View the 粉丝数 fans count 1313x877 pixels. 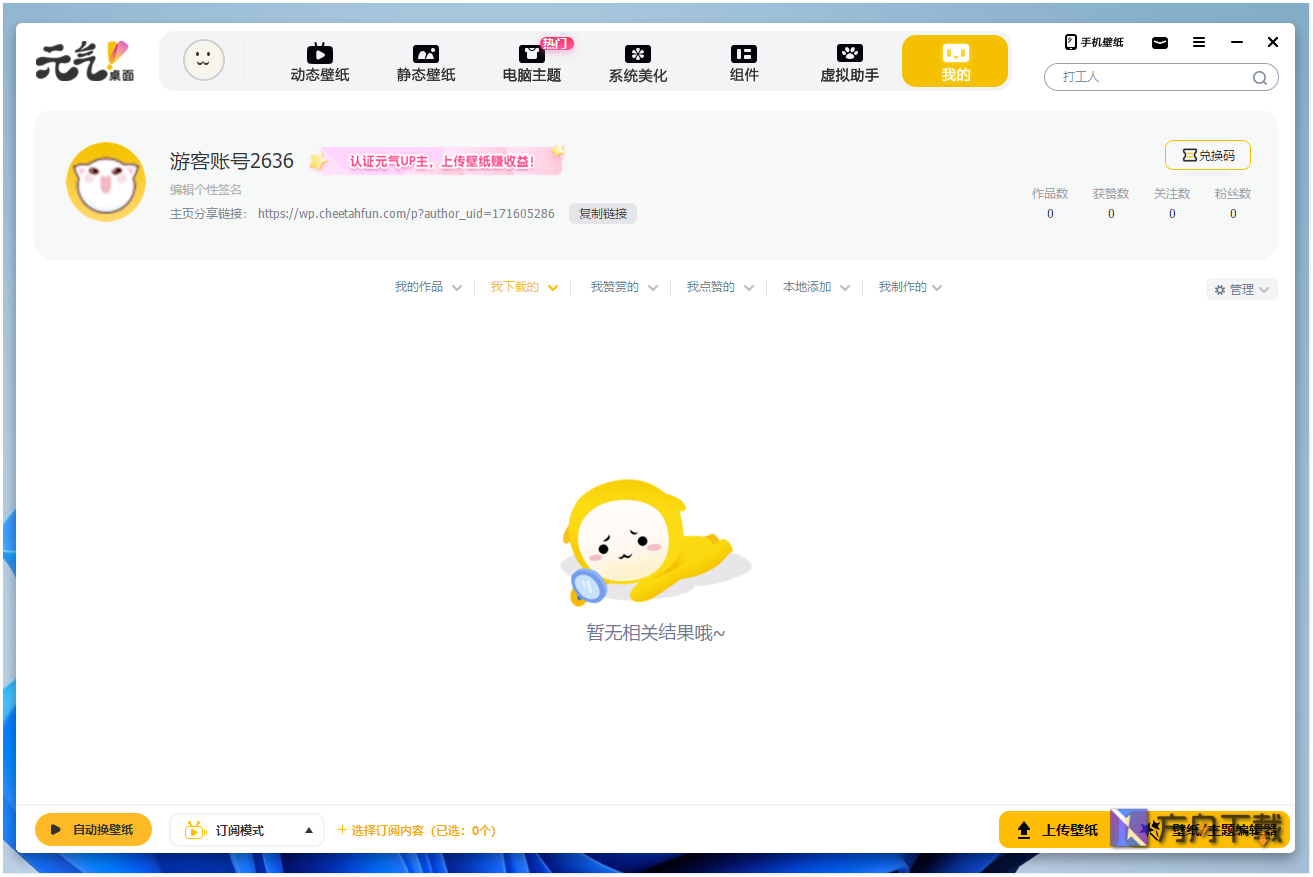click(x=1233, y=203)
